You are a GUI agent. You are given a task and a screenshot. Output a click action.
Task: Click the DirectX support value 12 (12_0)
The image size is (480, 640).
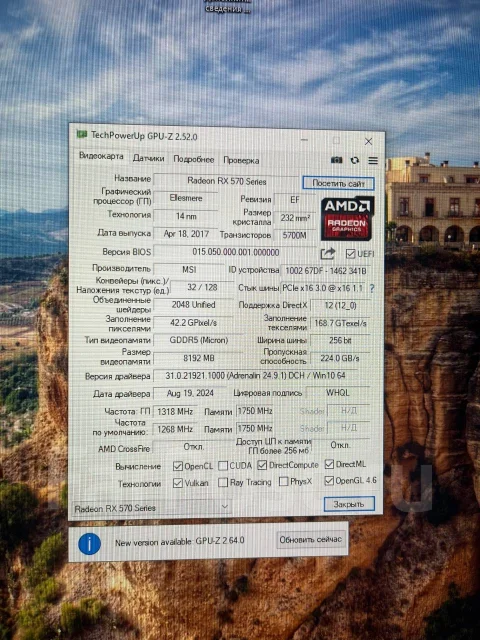click(x=340, y=305)
